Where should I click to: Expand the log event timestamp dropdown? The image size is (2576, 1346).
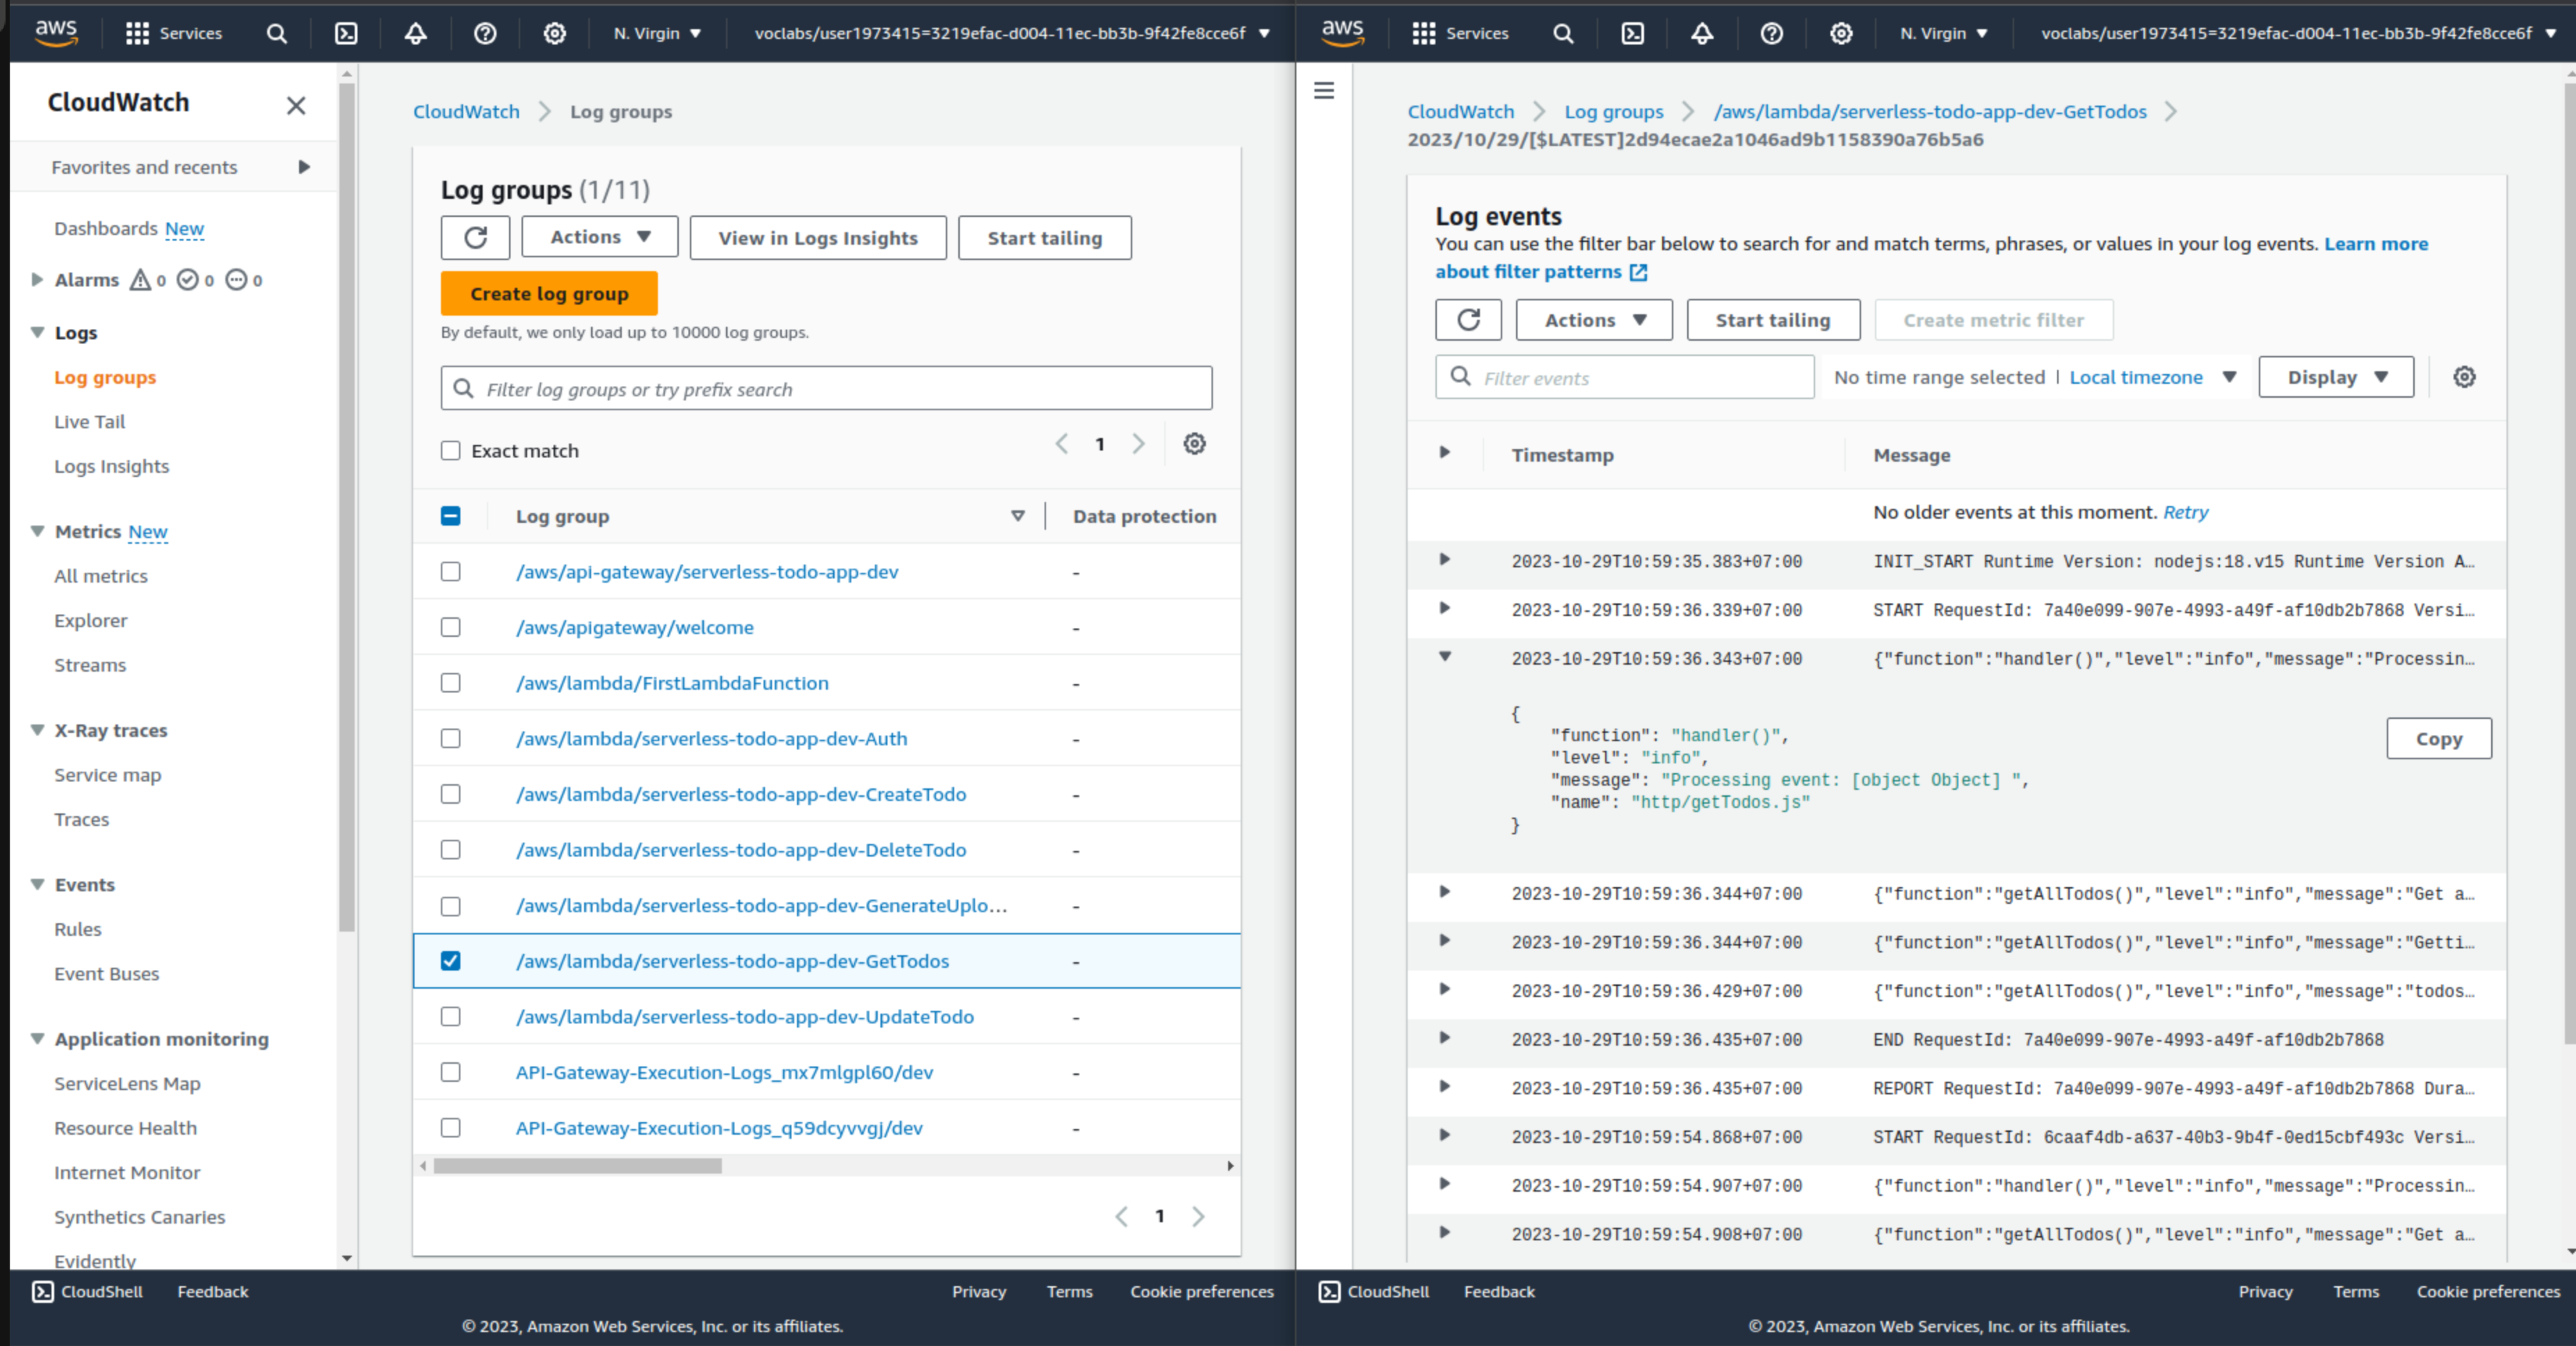tap(1447, 453)
